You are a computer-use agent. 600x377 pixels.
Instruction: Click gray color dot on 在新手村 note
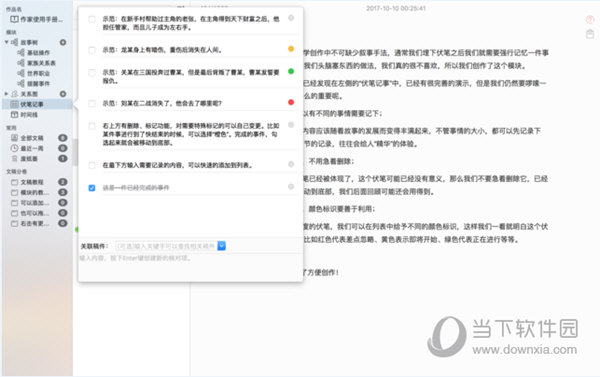291,18
